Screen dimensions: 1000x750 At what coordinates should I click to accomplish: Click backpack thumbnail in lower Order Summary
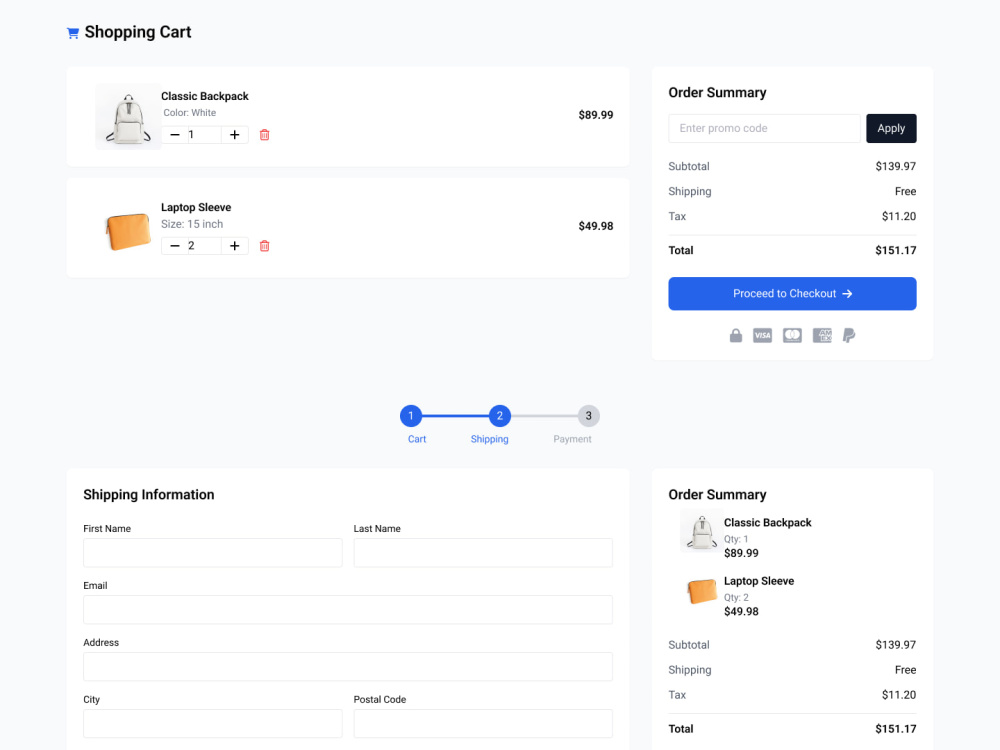(702, 531)
